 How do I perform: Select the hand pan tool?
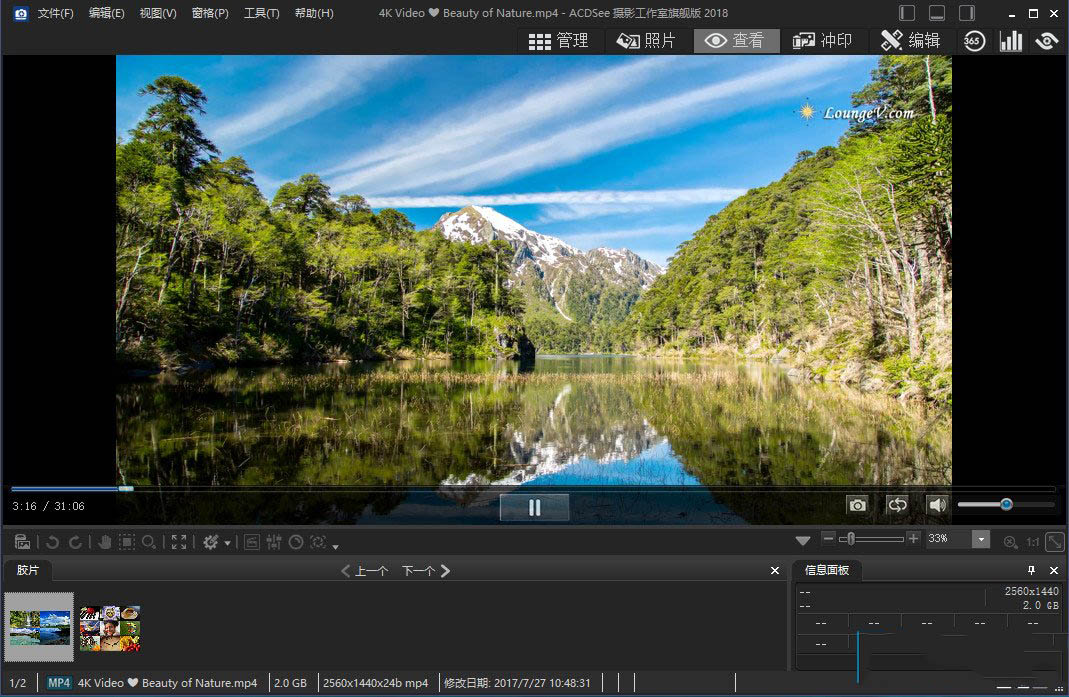tap(105, 542)
